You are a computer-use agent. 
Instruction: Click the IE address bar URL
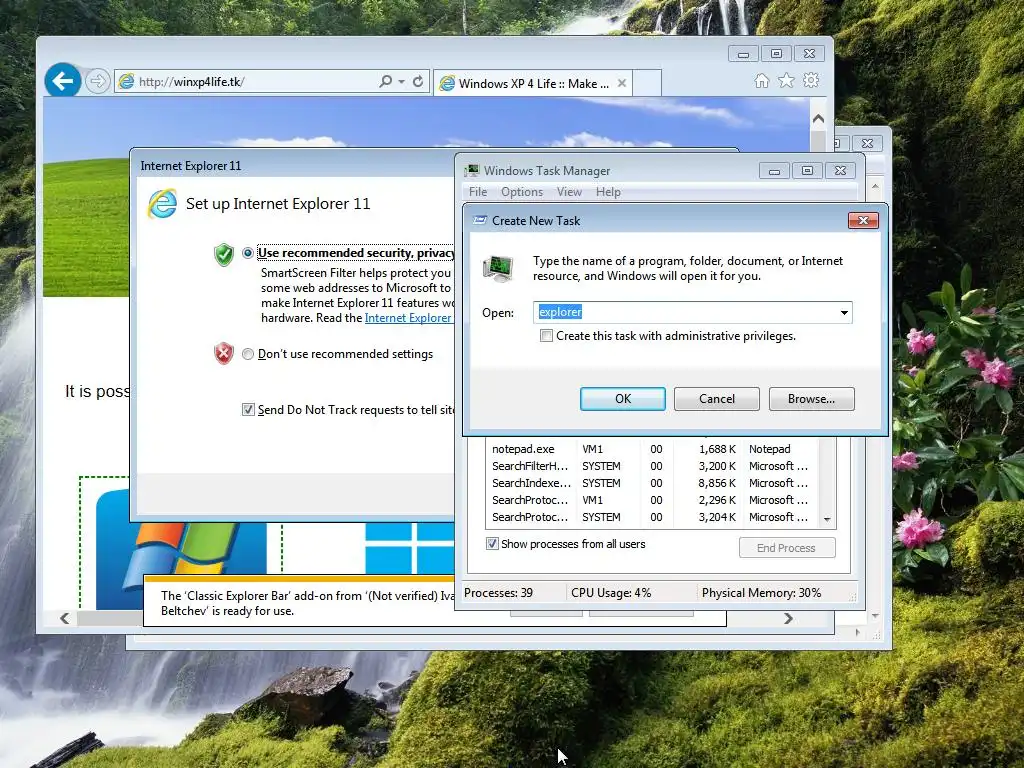coord(191,82)
